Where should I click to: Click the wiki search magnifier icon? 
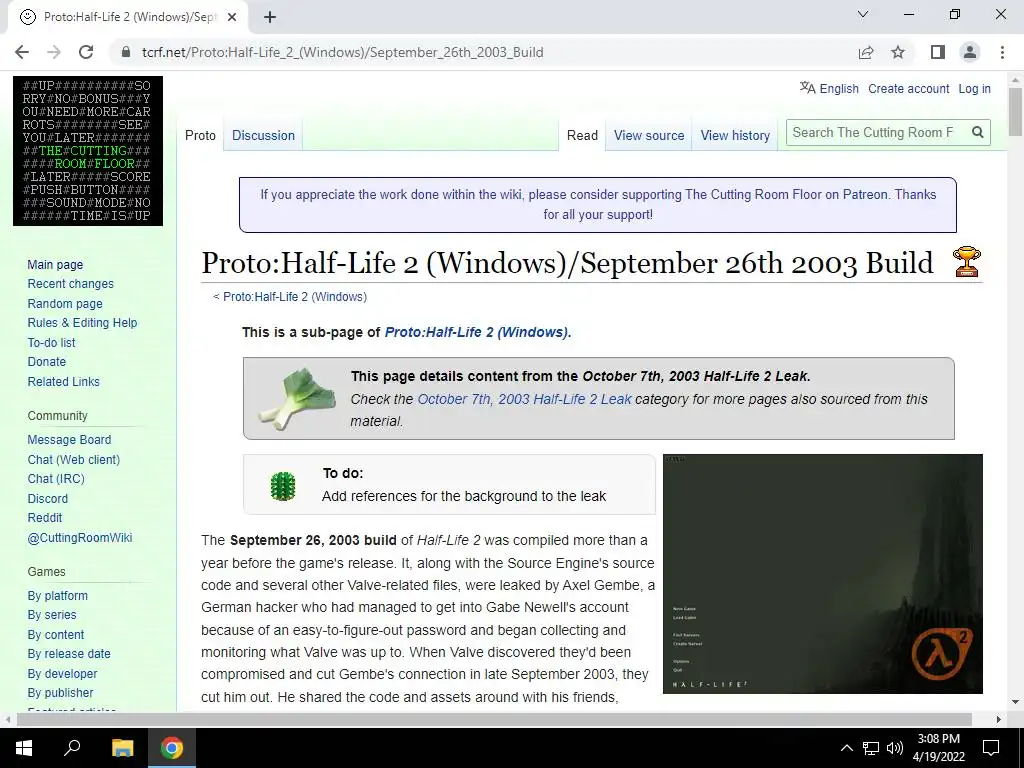978,133
